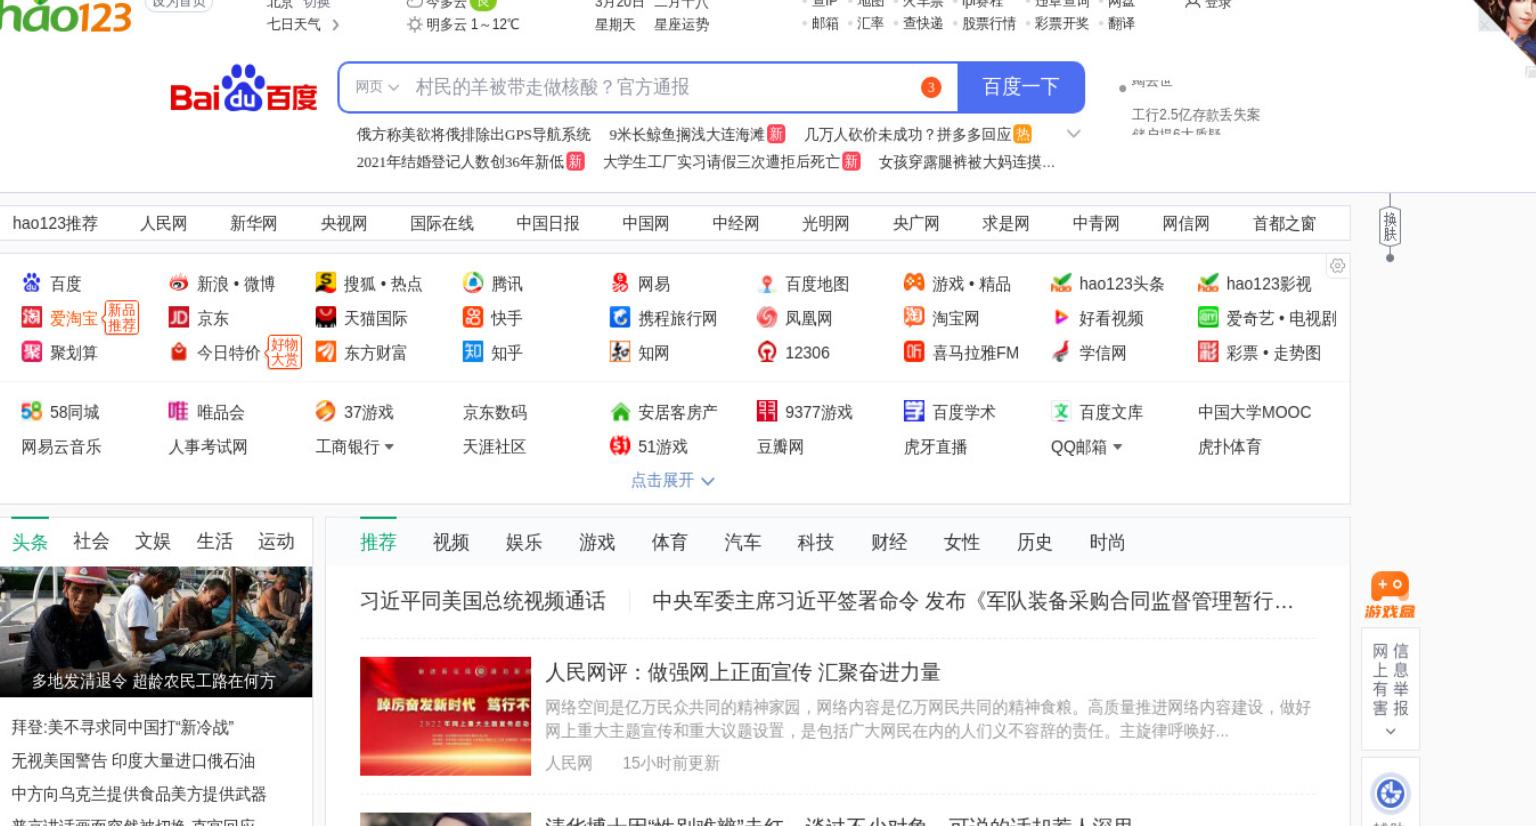Click the 网易 icon
1536x826 pixels.
[620, 283]
